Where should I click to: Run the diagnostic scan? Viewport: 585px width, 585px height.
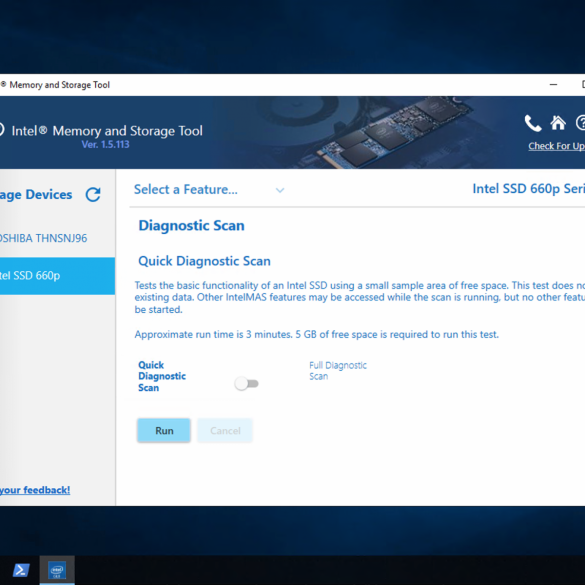(x=164, y=431)
